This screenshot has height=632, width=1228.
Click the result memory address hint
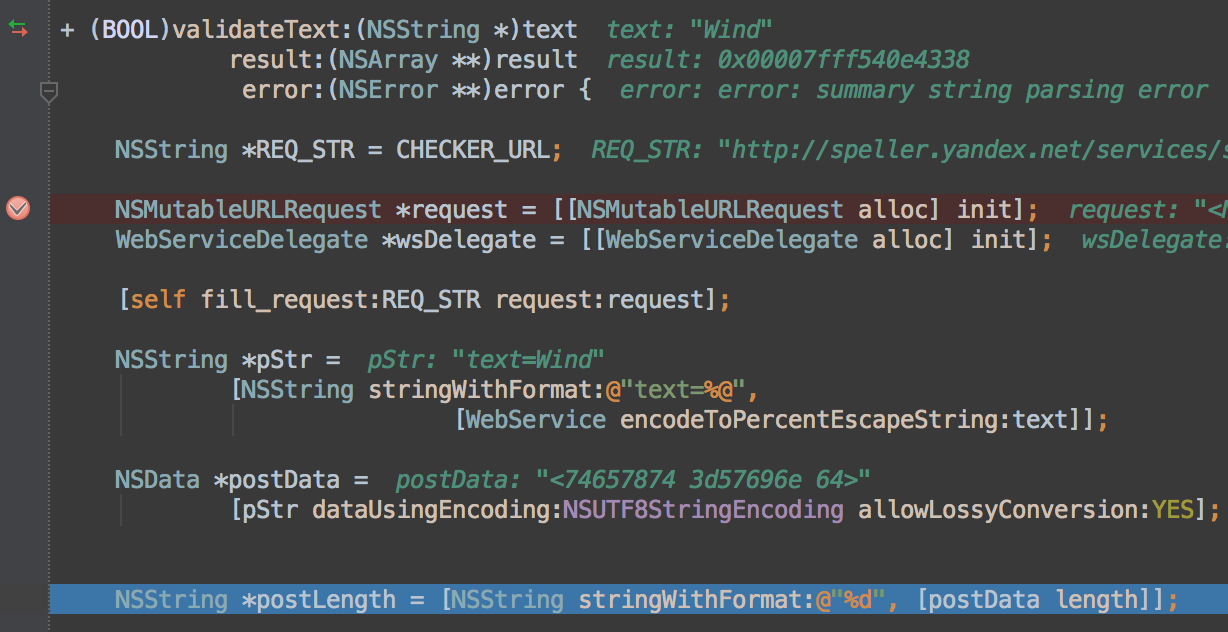(787, 60)
